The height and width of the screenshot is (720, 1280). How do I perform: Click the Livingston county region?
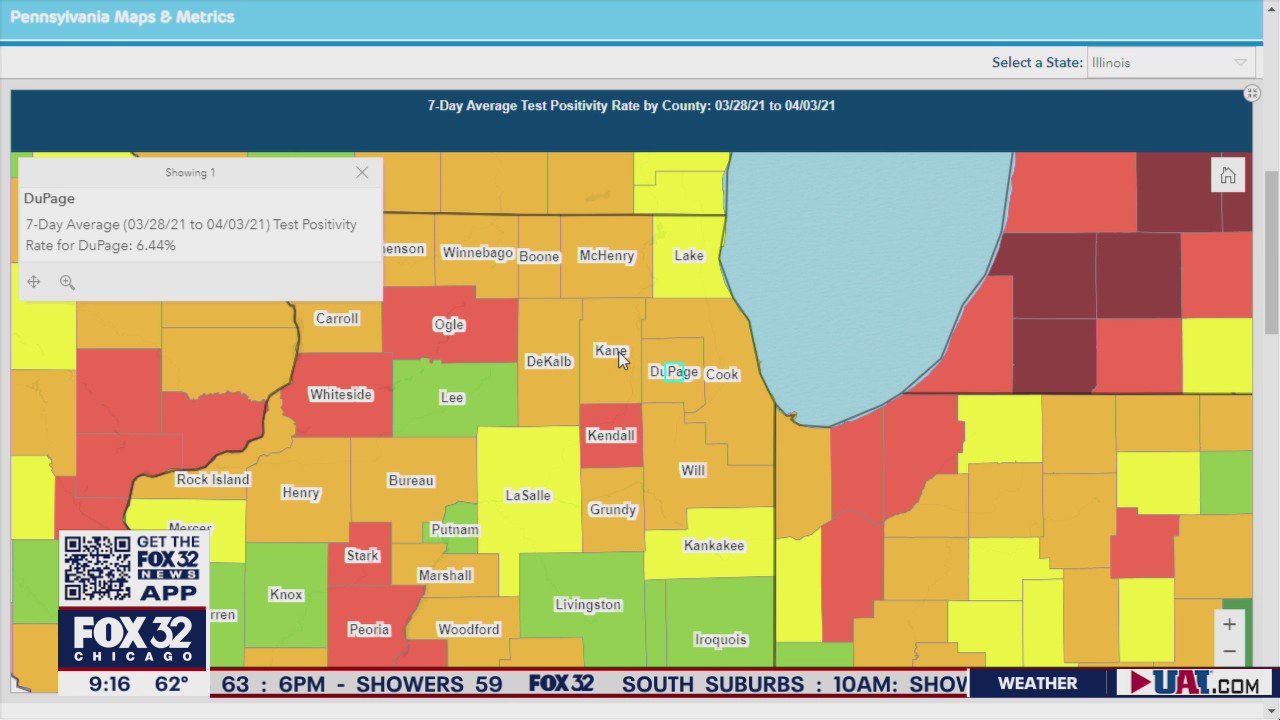click(588, 605)
